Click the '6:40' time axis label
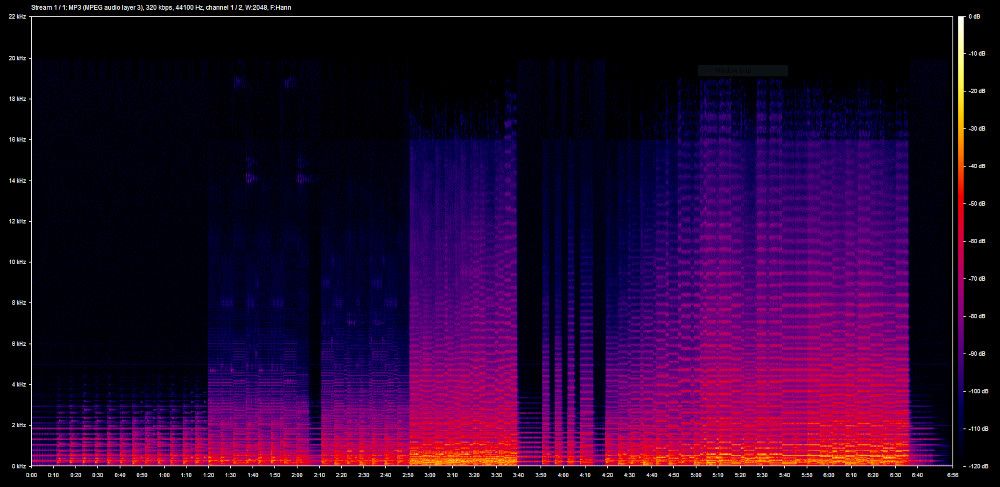 917,475
